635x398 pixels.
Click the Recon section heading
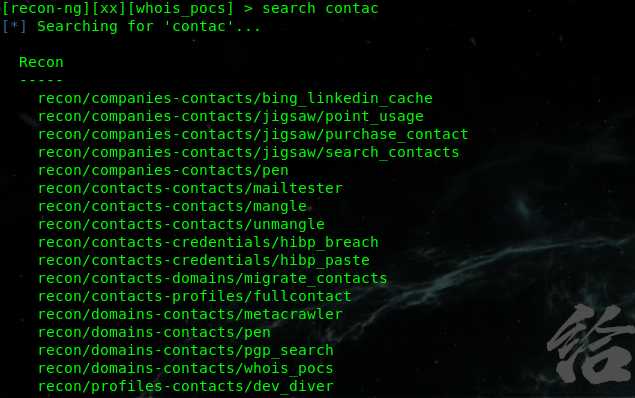tap(41, 62)
